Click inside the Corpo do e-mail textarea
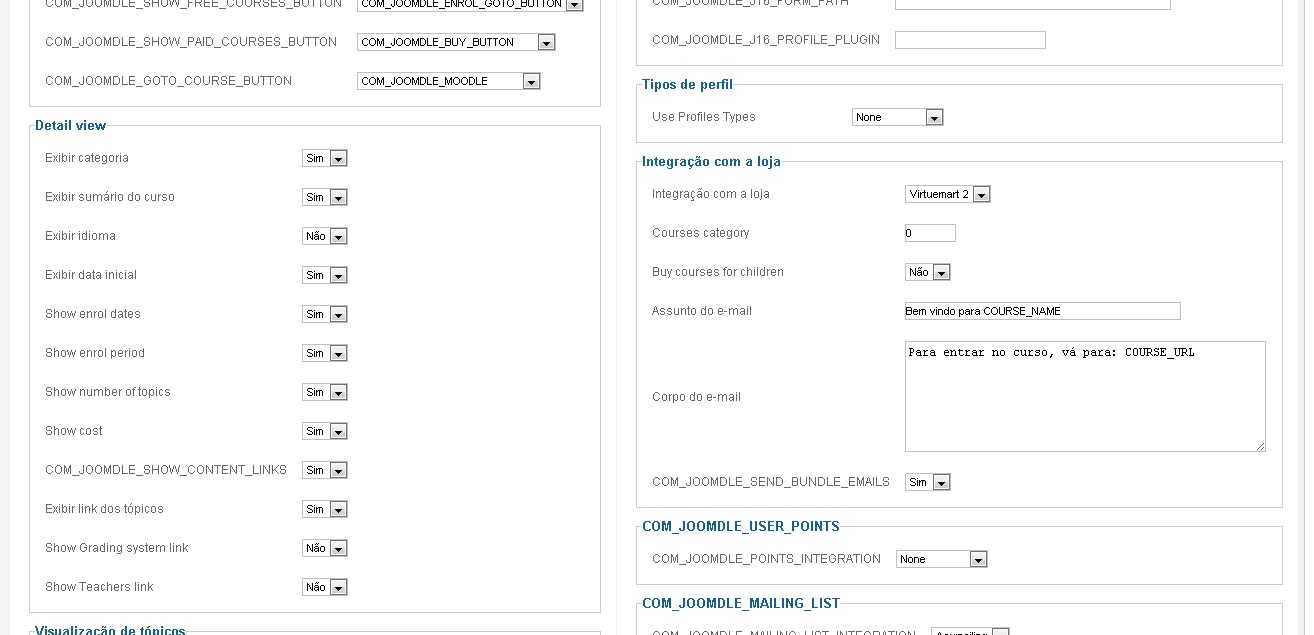 (x=1084, y=397)
